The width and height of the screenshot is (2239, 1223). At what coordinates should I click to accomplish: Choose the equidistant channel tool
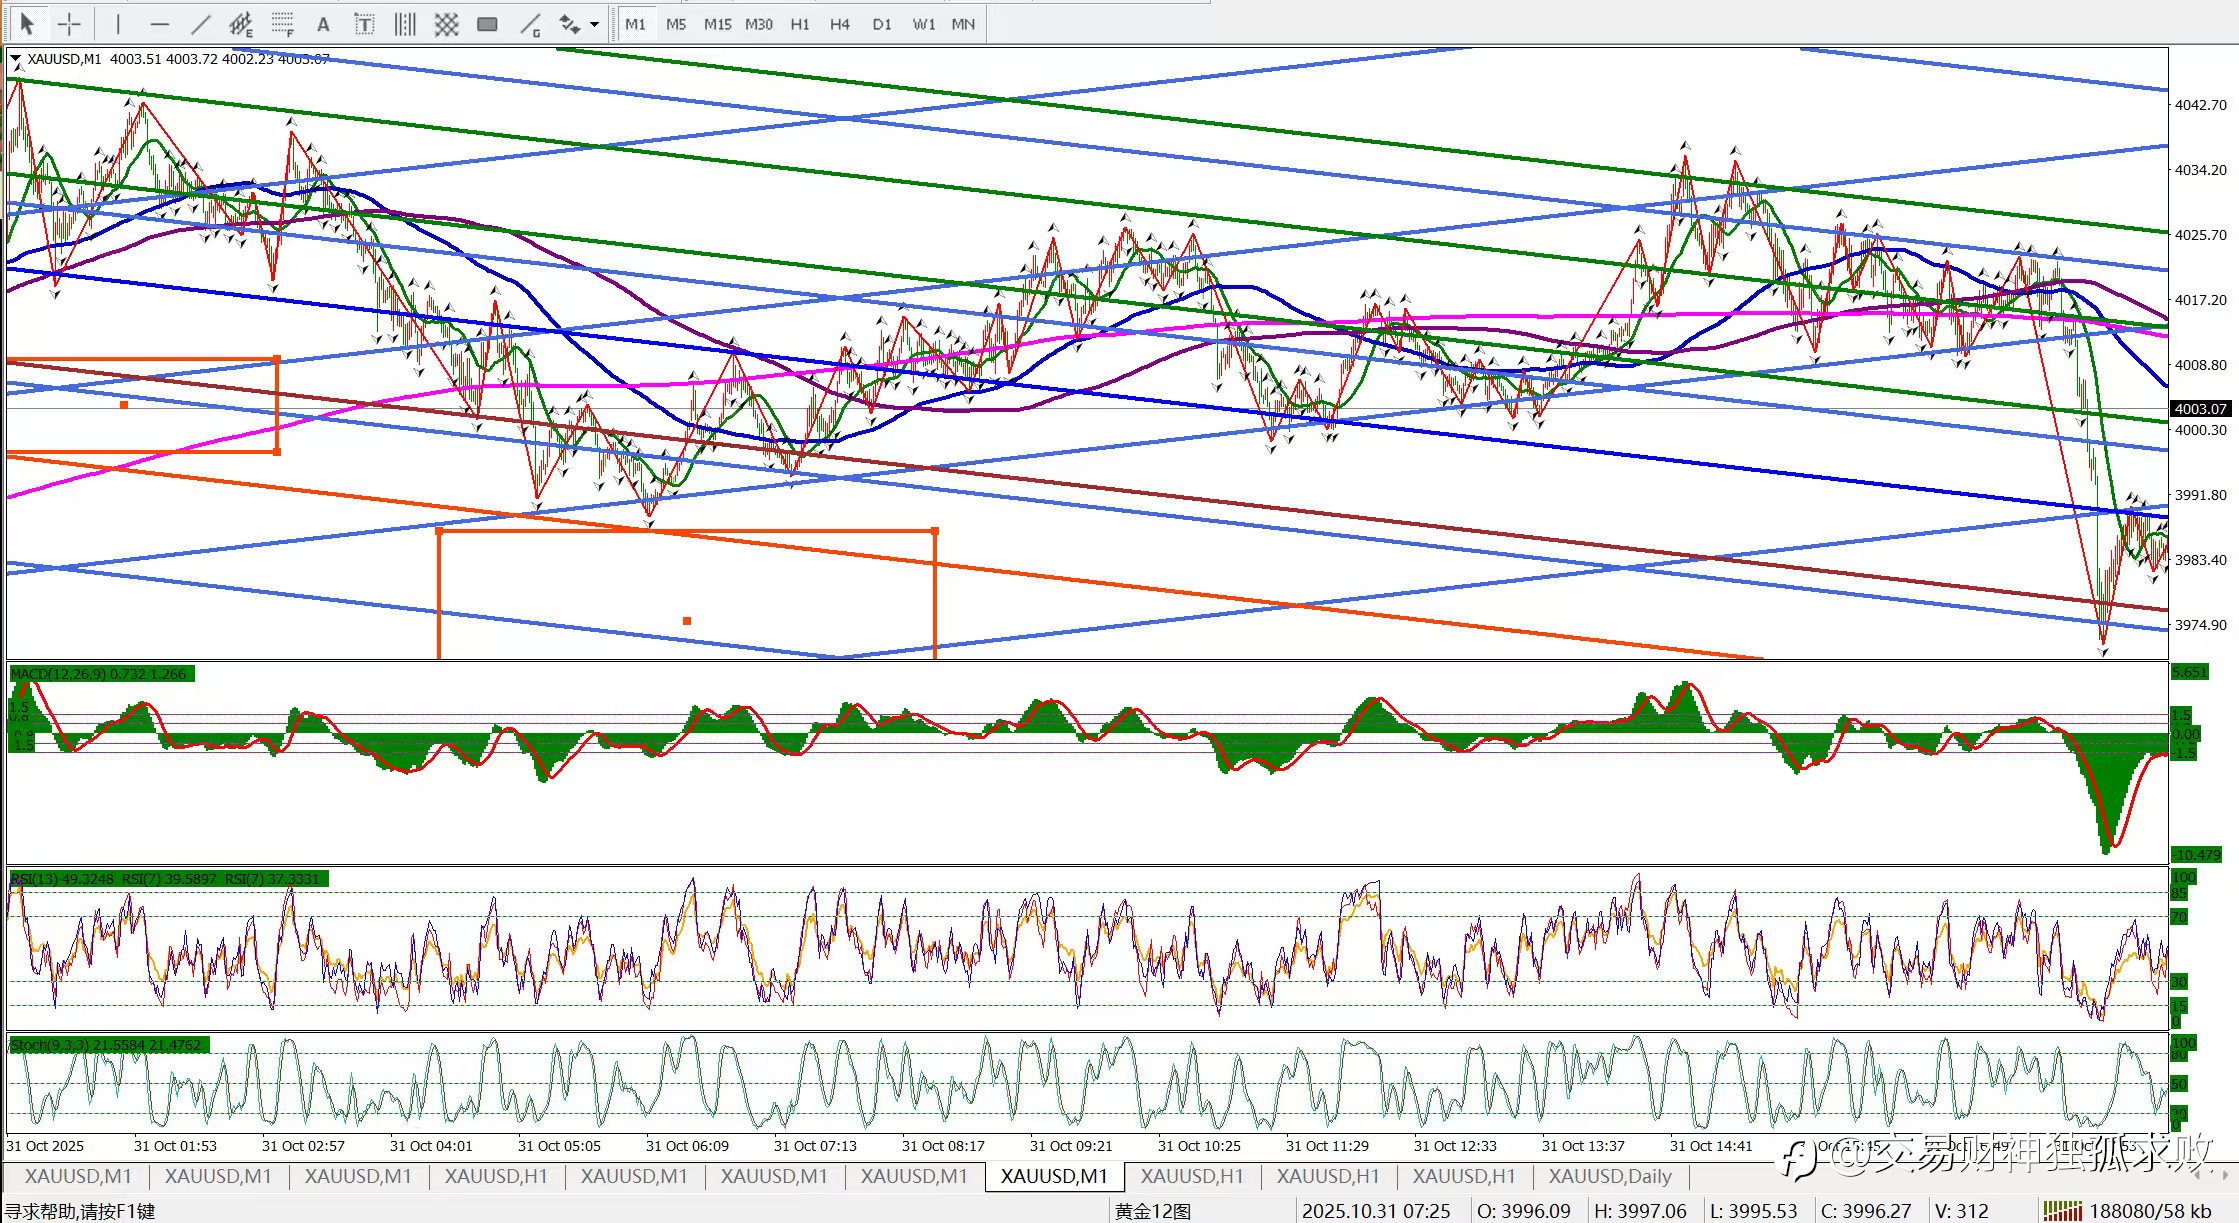(x=241, y=24)
